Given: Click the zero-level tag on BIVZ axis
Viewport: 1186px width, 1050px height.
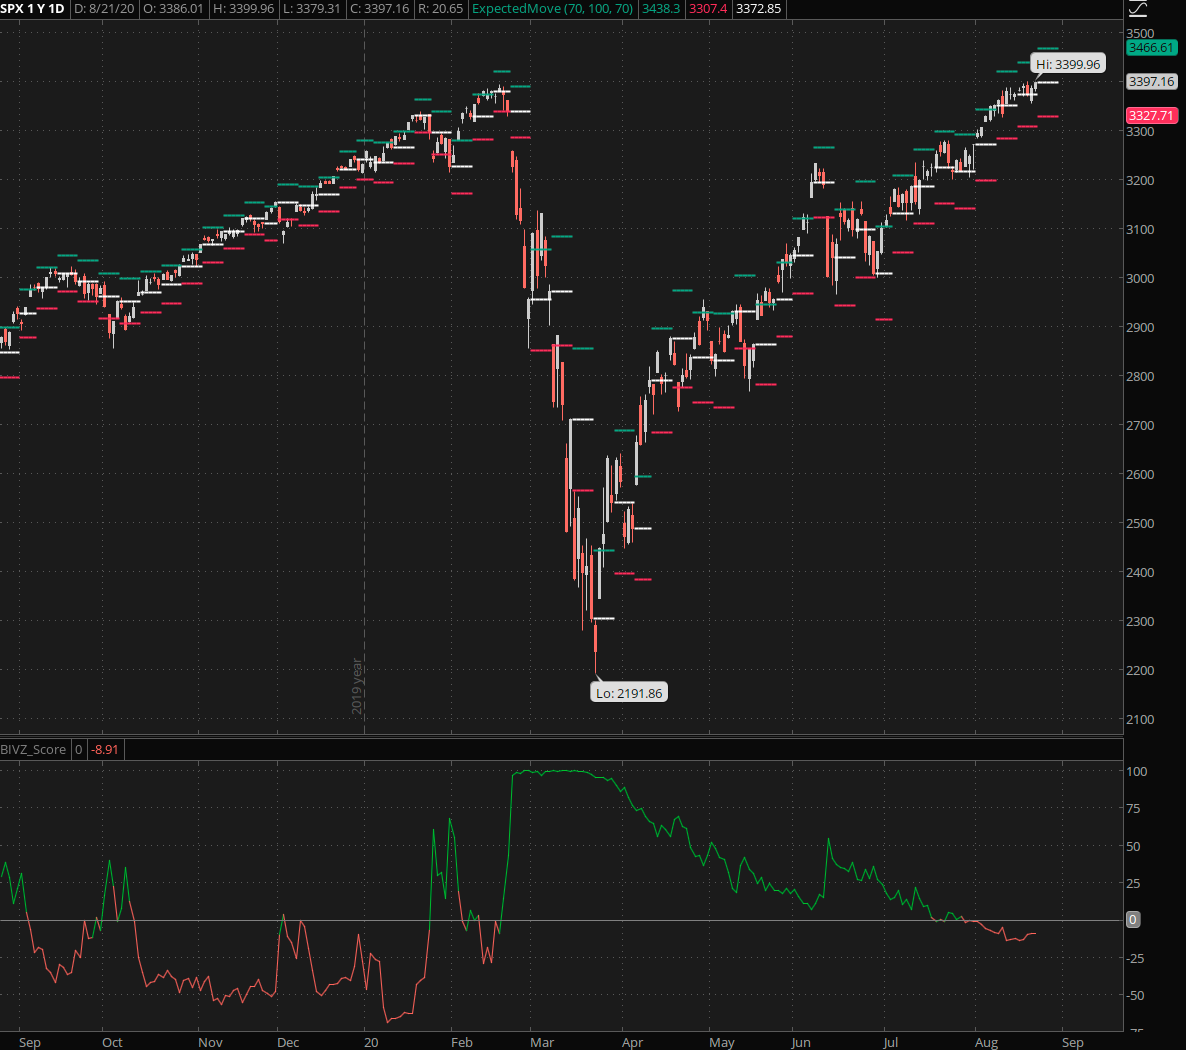Looking at the screenshot, I should click(1132, 919).
